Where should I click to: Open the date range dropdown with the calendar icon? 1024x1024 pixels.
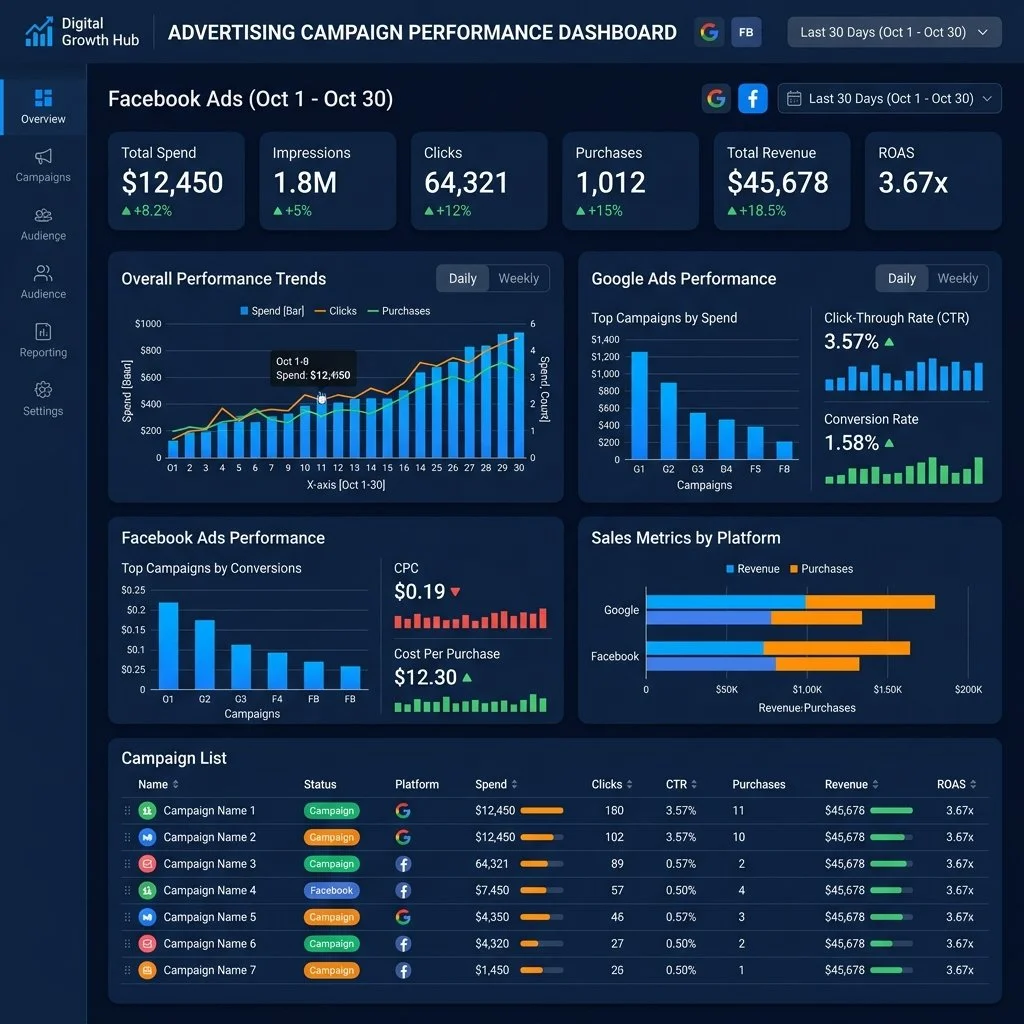tap(889, 99)
